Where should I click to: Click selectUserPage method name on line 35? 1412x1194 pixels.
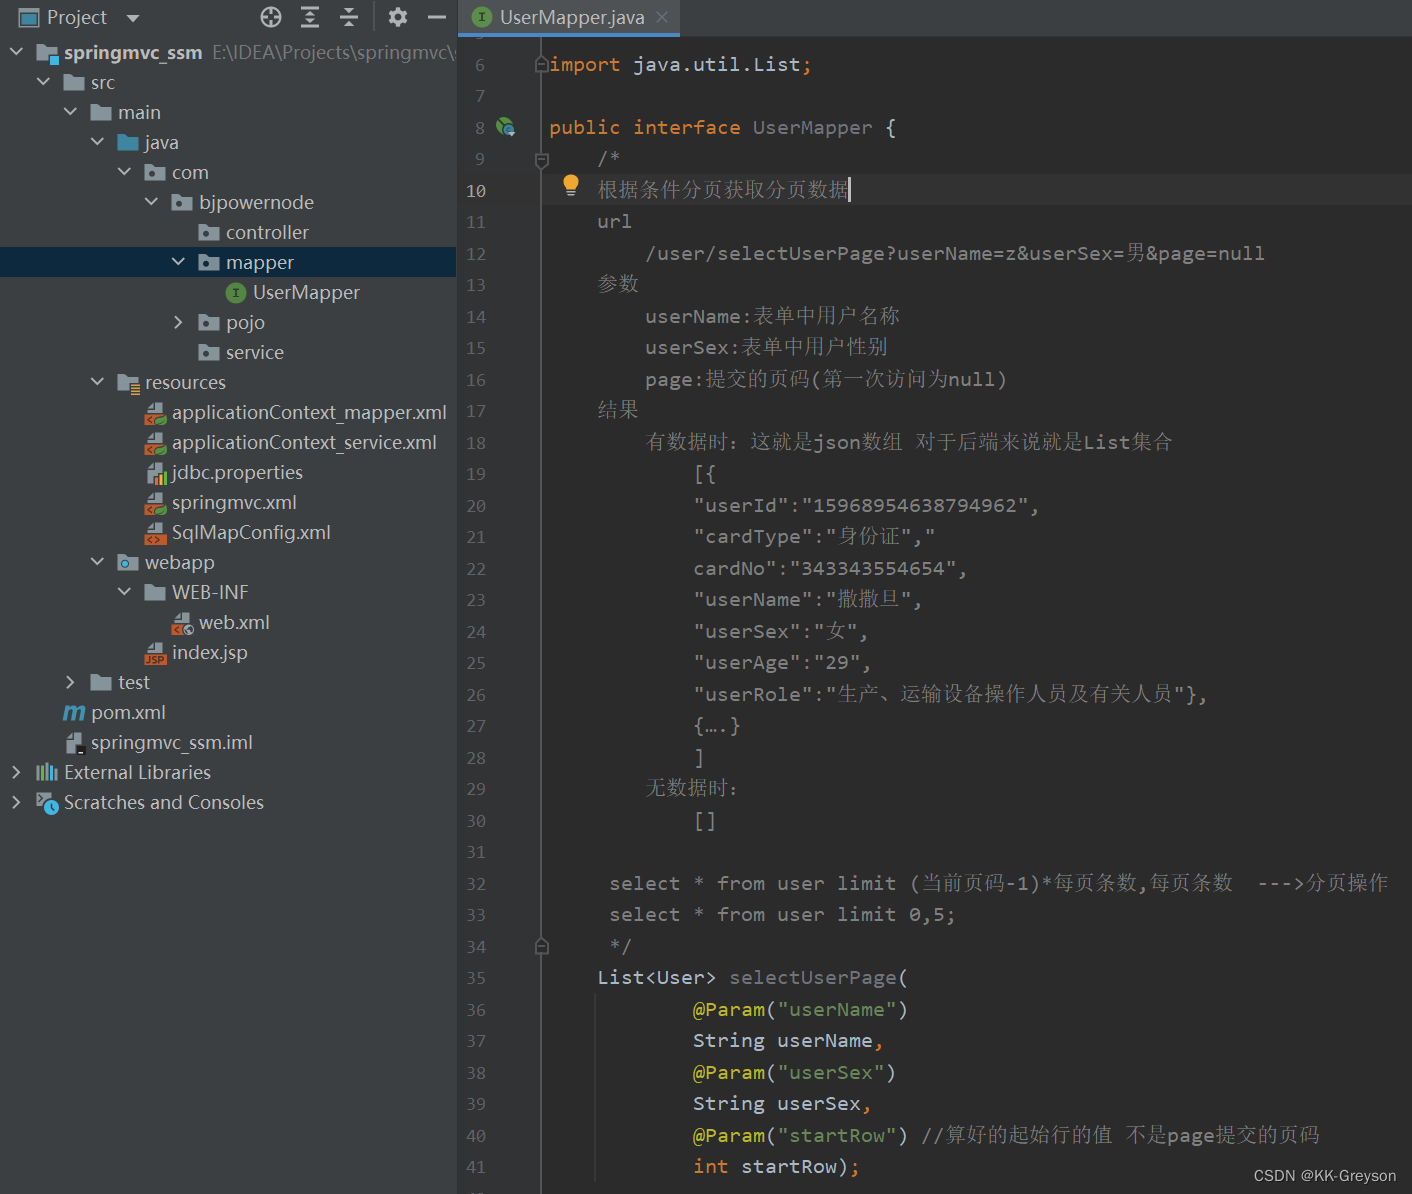click(x=813, y=977)
